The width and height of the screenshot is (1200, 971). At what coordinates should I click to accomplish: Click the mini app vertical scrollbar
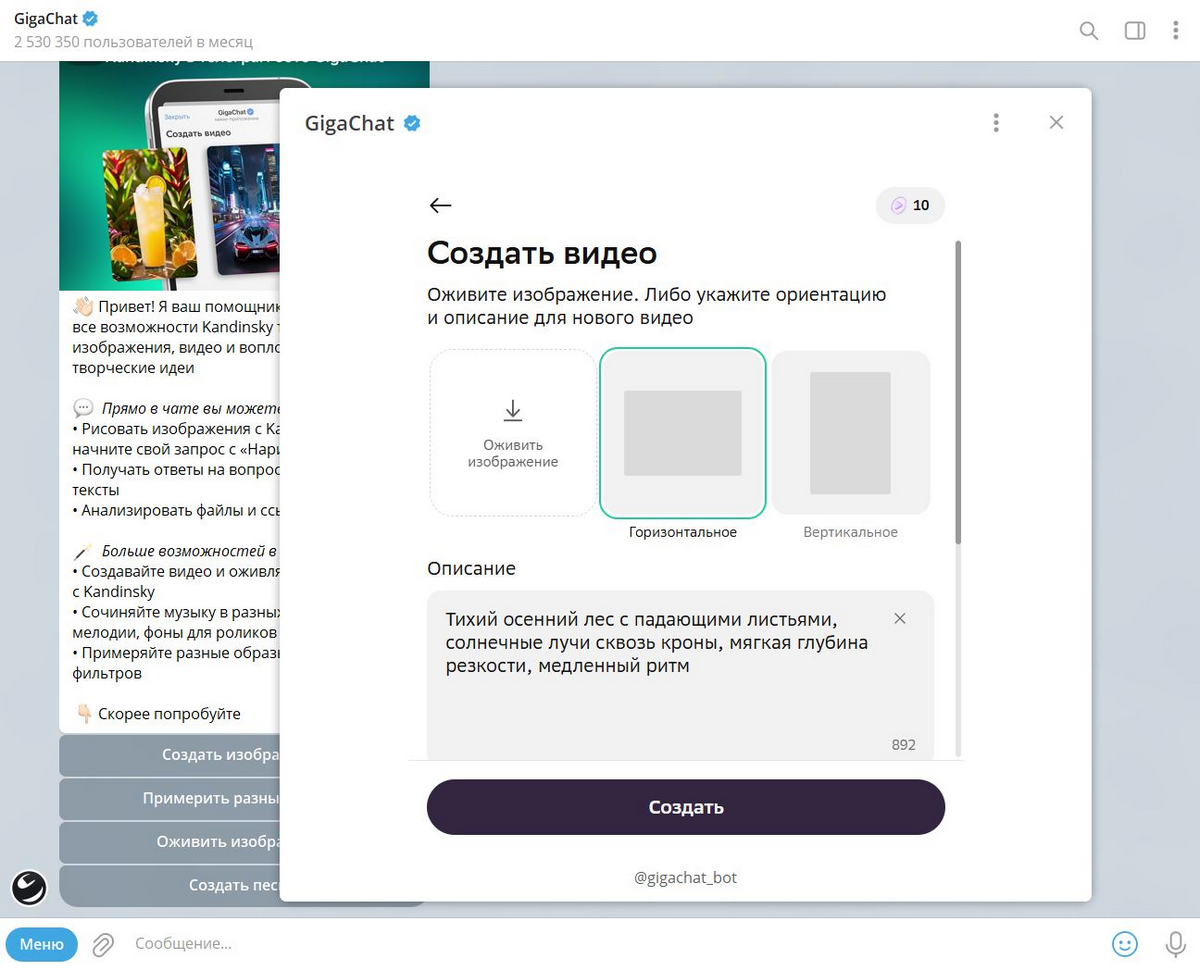(x=958, y=392)
